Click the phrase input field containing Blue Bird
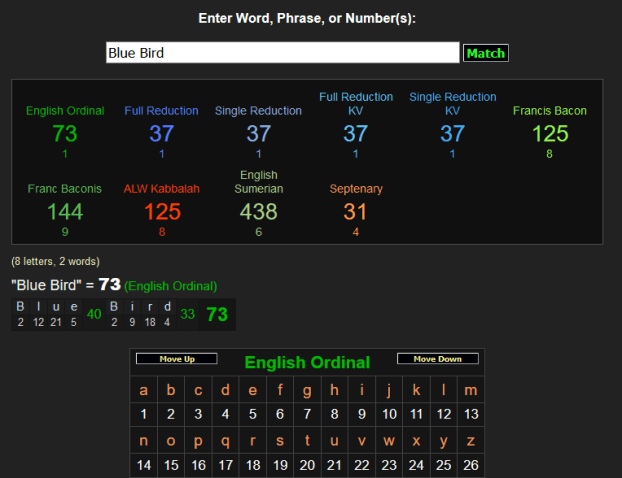Screen dimensions: 622x478 (x=282, y=53)
